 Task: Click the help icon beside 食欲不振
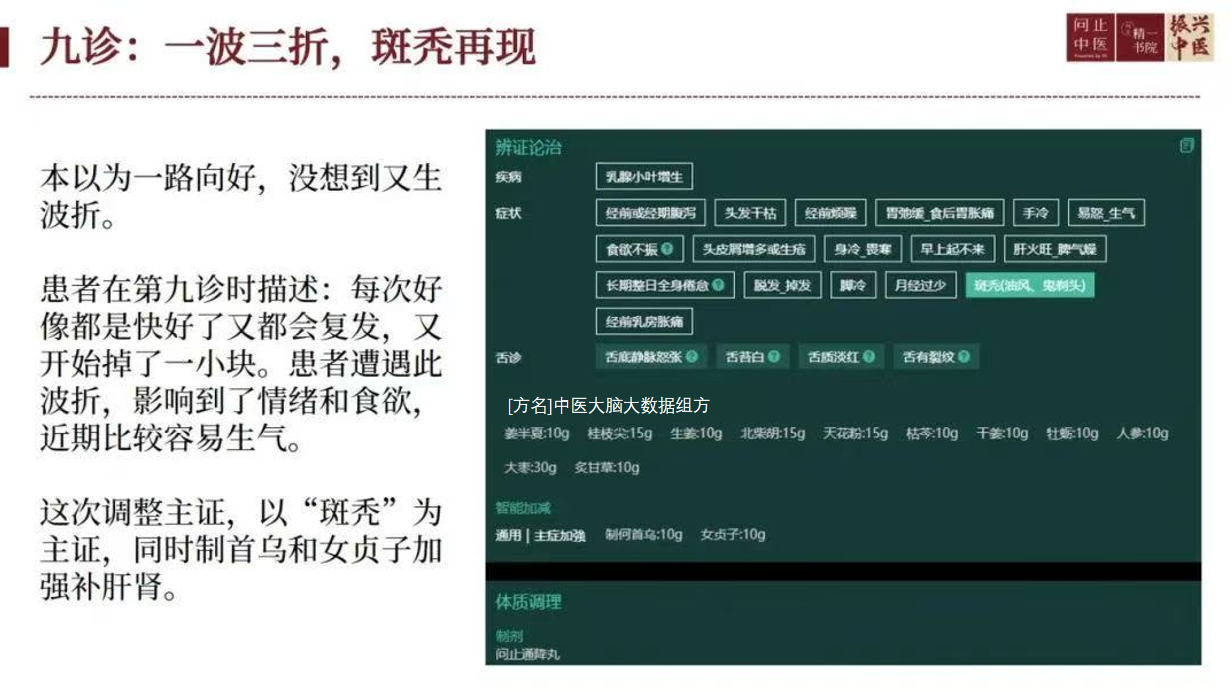[x=667, y=248]
